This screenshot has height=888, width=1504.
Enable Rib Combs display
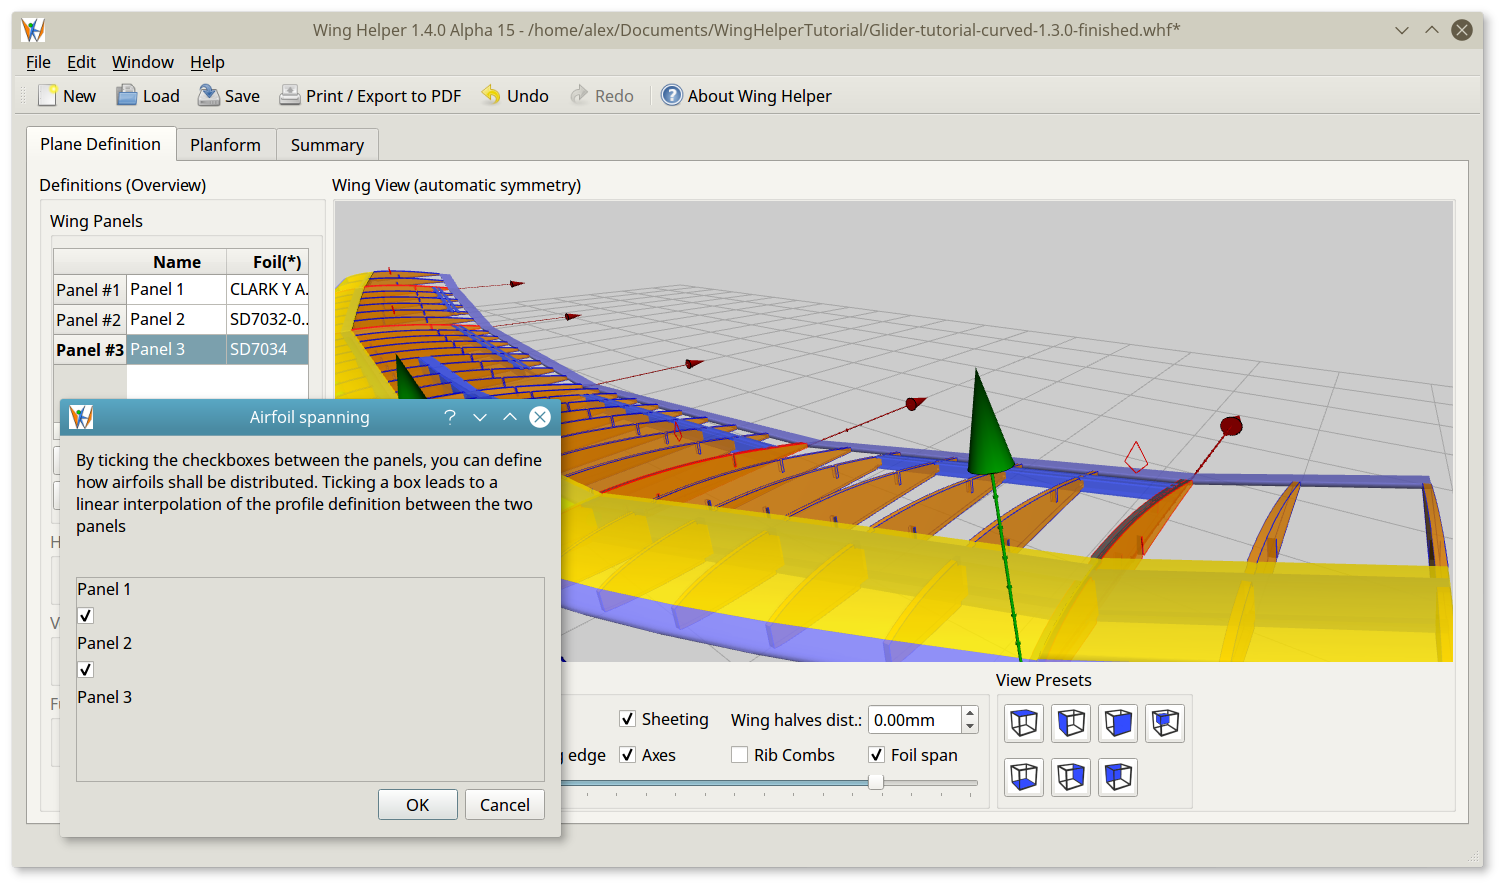point(739,755)
